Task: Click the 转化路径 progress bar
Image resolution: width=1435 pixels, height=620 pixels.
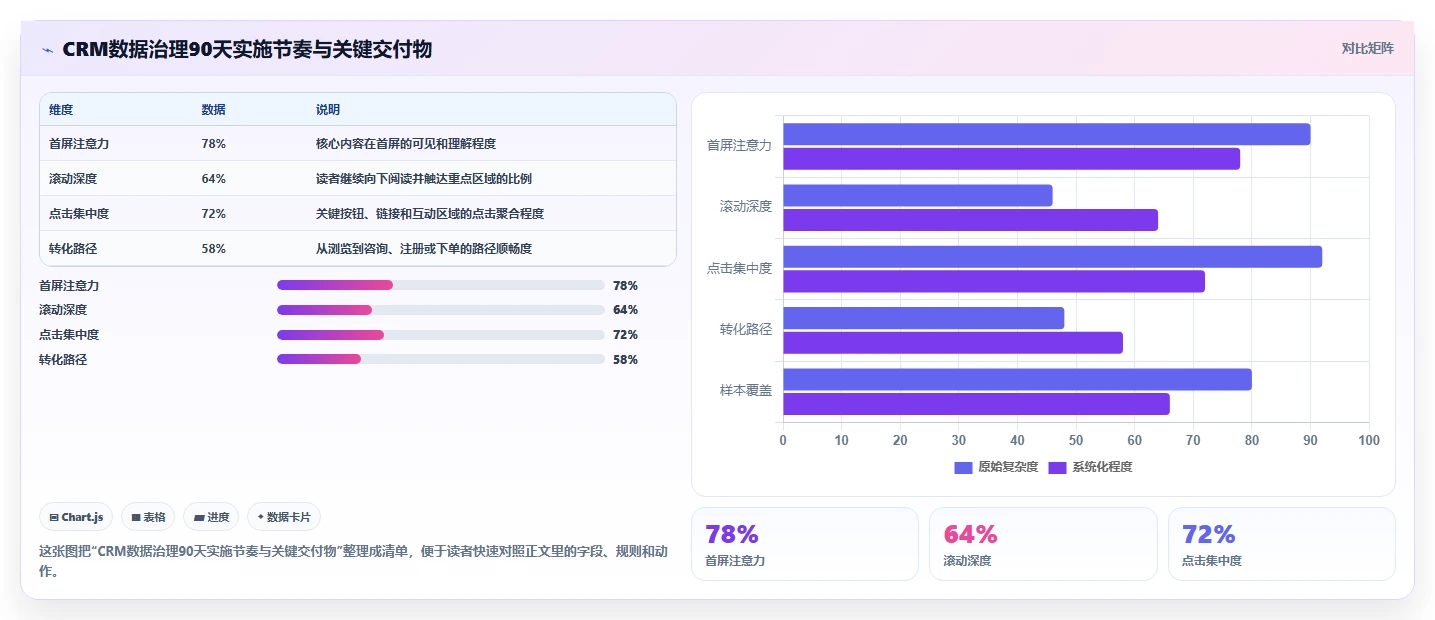Action: click(440, 359)
